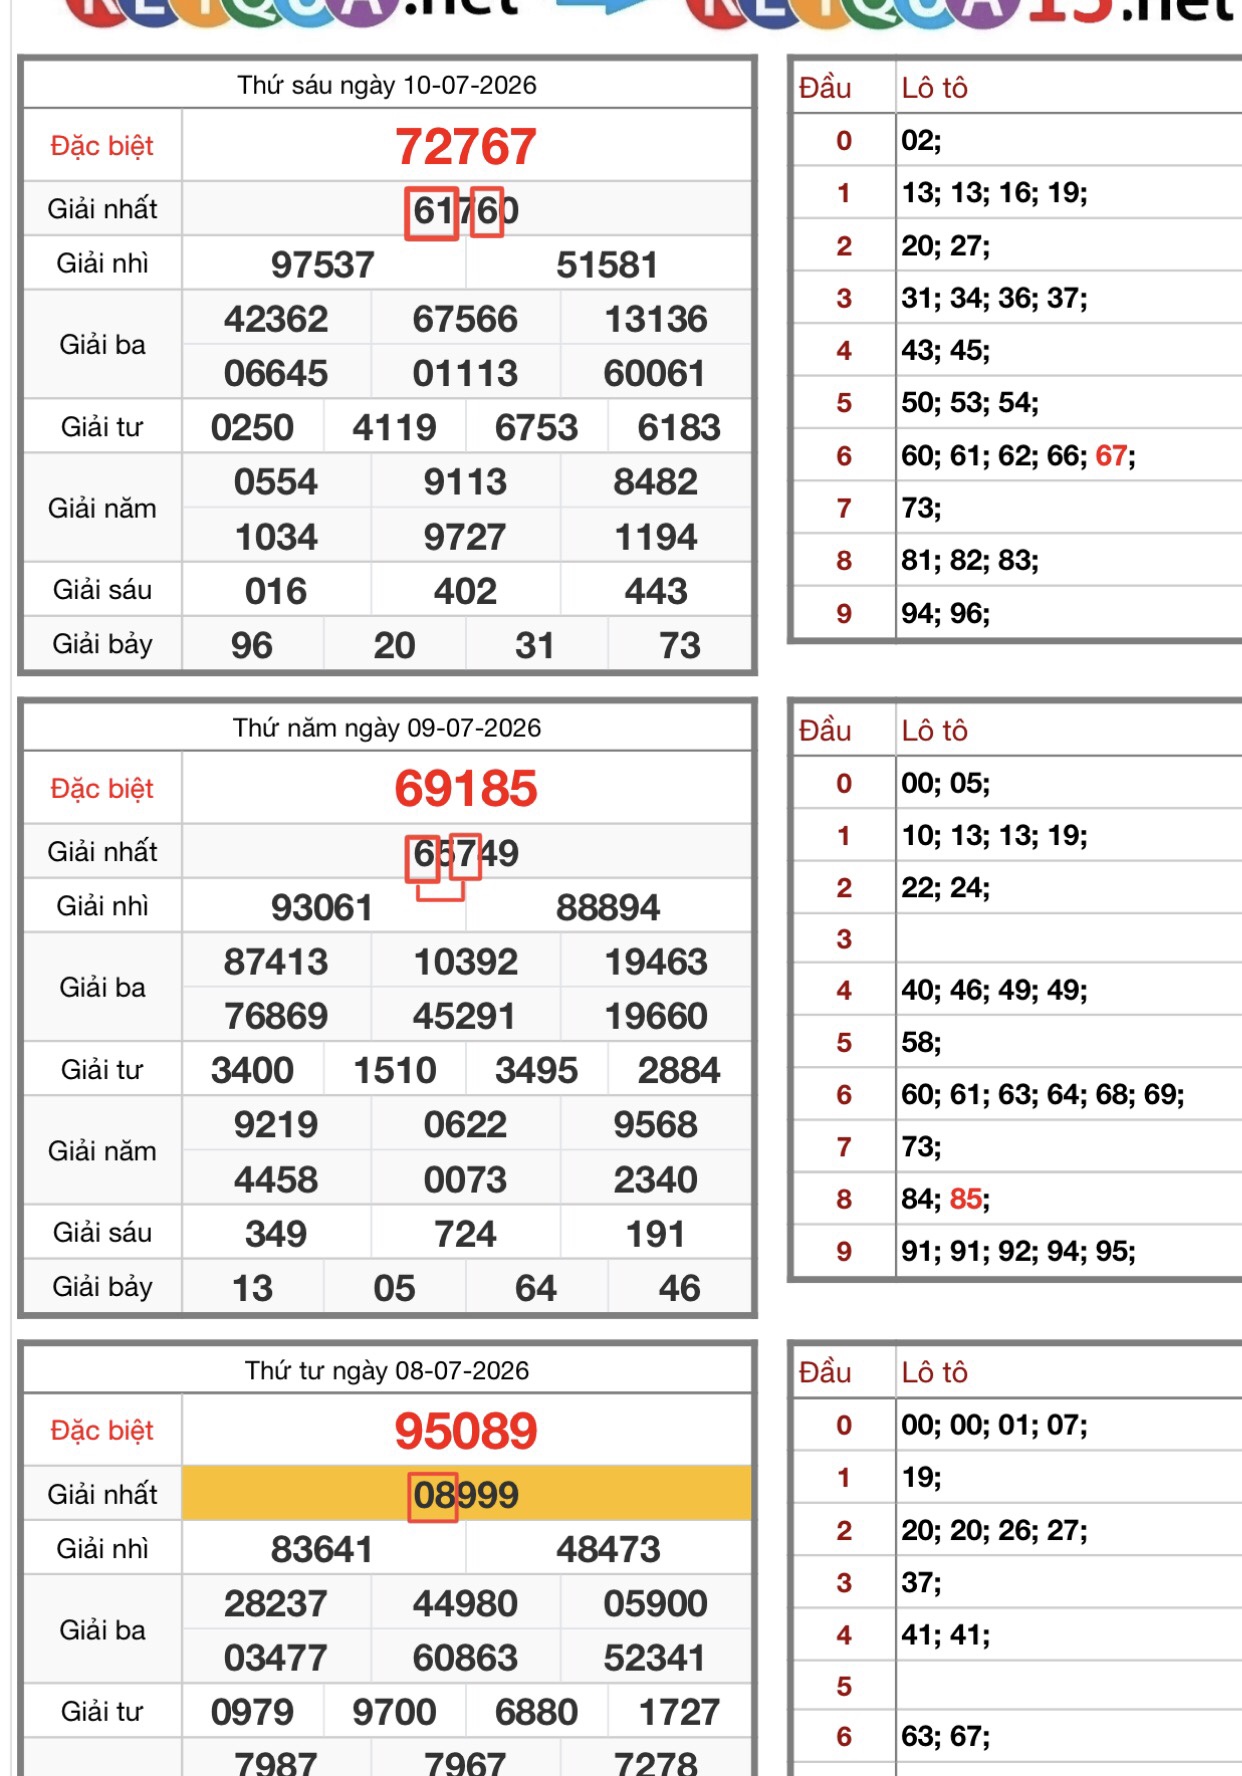The image size is (1242, 1776).
Task: Click the Lô tô row "63; 67;"
Action: click(945, 1737)
